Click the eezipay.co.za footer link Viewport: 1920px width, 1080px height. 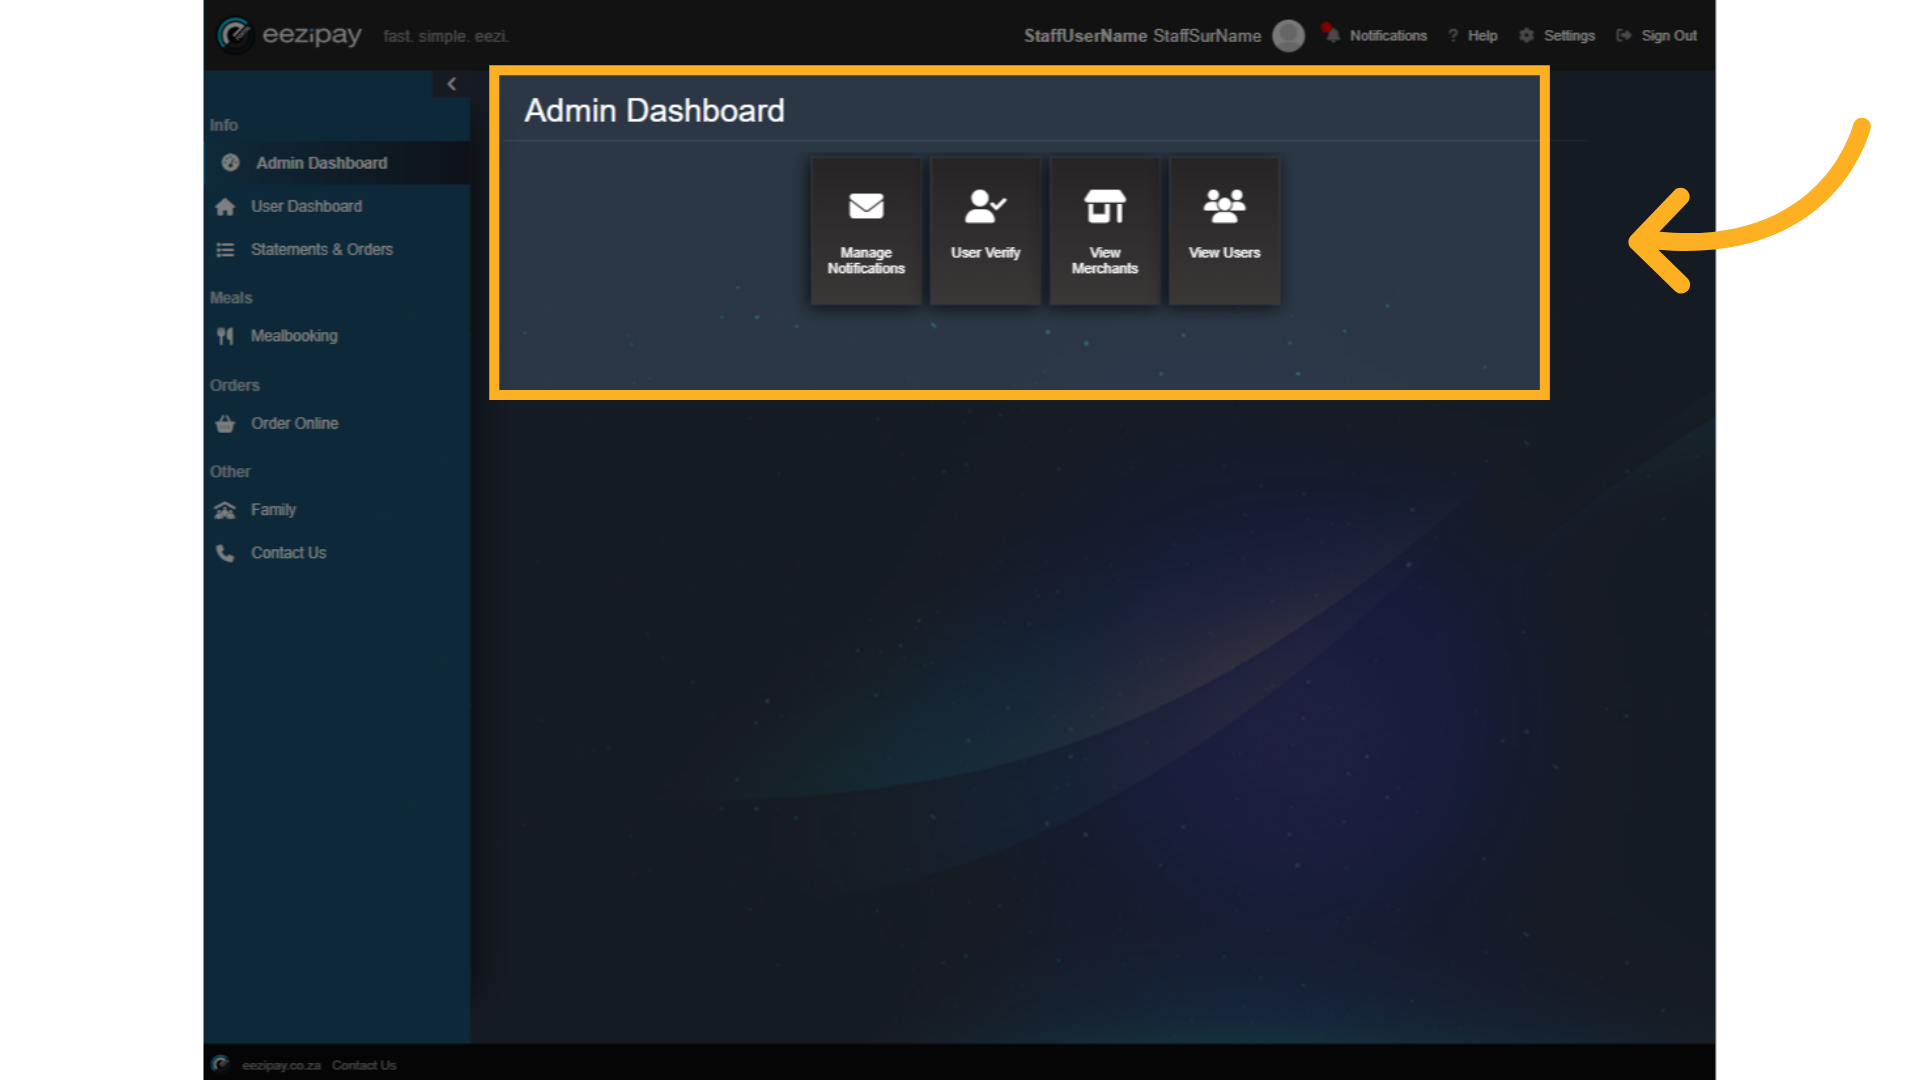(x=281, y=1065)
